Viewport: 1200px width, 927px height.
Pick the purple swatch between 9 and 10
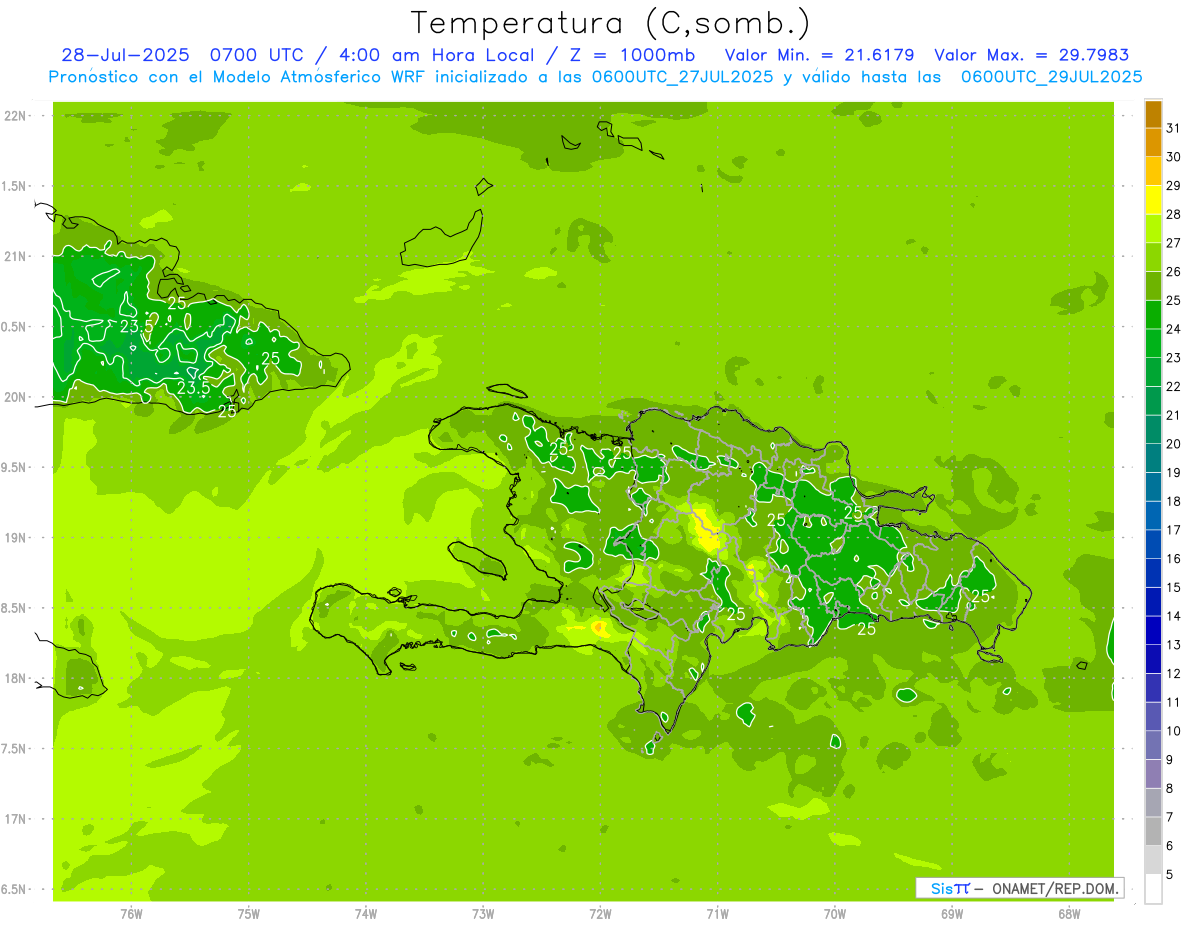[1153, 746]
